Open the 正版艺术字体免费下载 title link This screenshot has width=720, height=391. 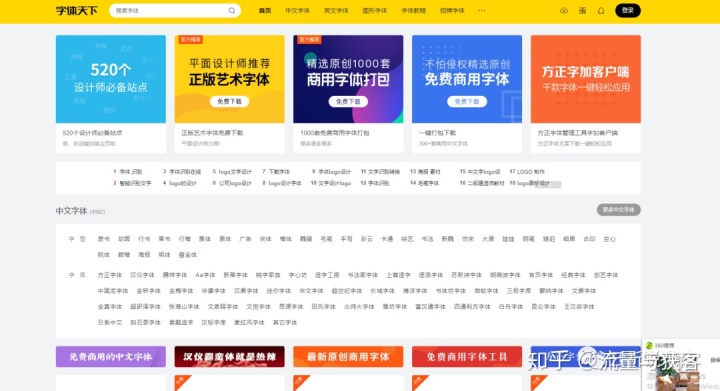coord(212,133)
